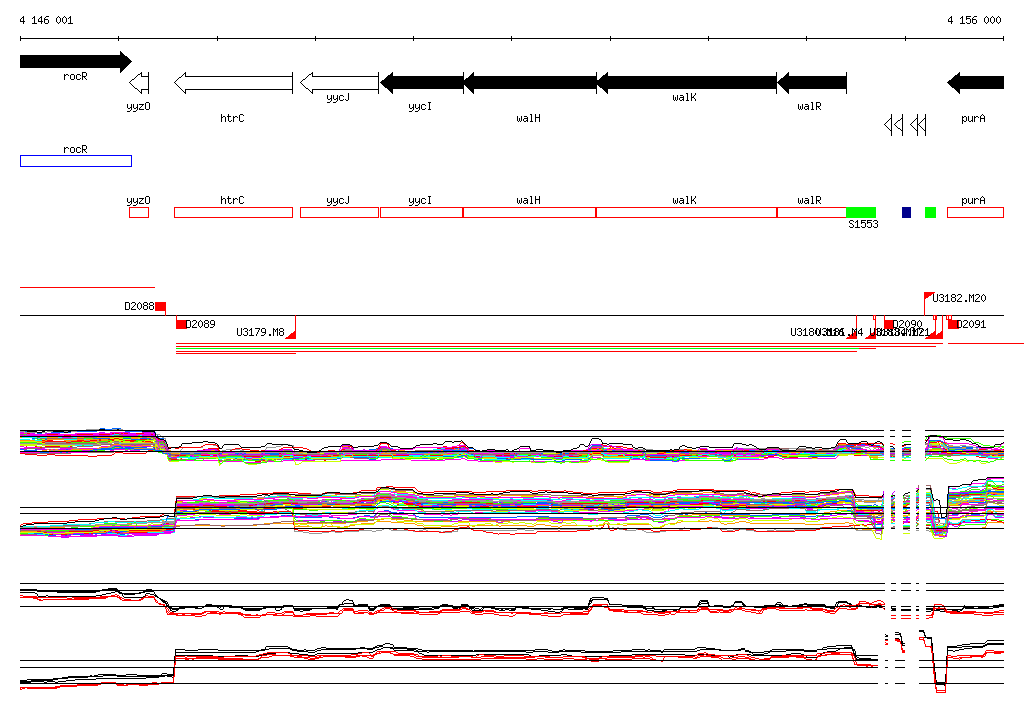Click the U3182.M20 text label
This screenshot has height=714, width=1024.
point(959,298)
